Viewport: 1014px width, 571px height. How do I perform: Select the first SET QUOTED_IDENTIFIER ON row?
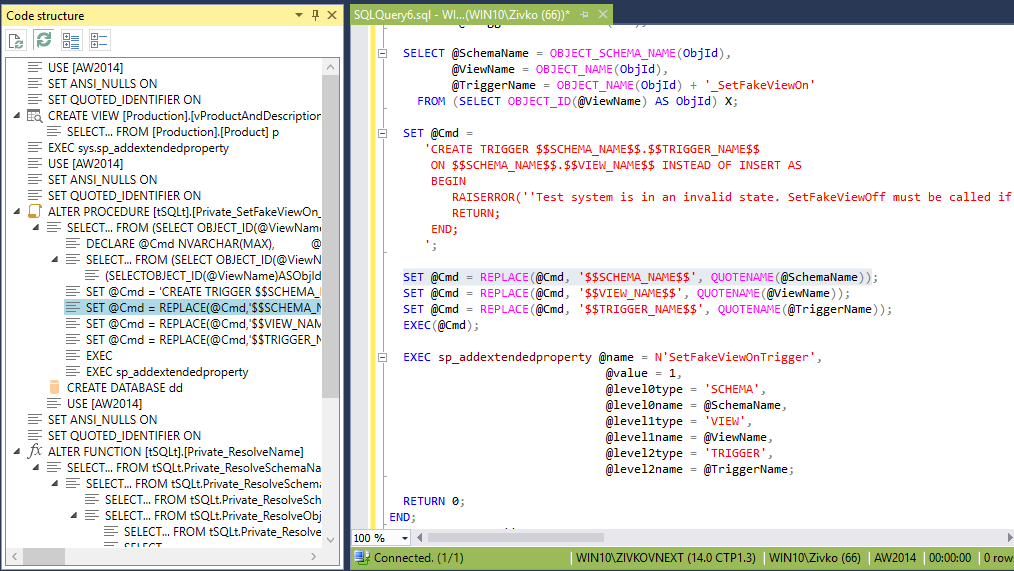[124, 100]
